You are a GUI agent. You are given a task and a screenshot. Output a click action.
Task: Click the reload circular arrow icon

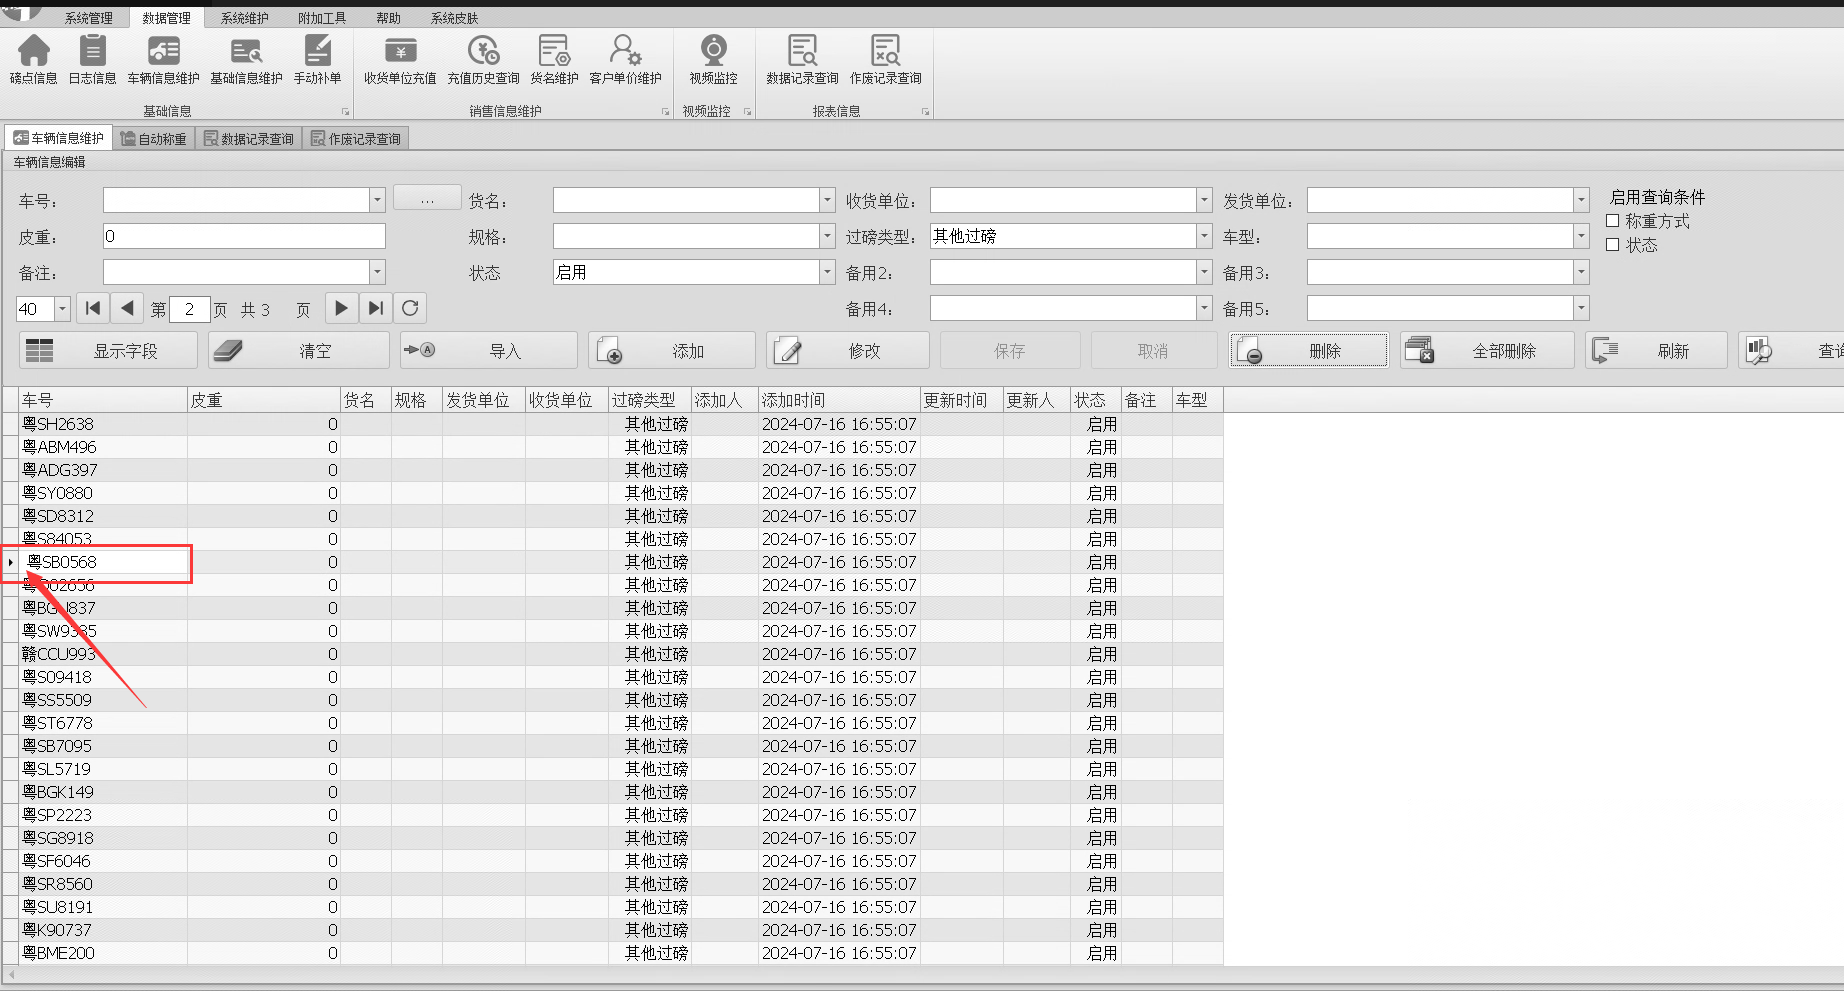pos(410,308)
